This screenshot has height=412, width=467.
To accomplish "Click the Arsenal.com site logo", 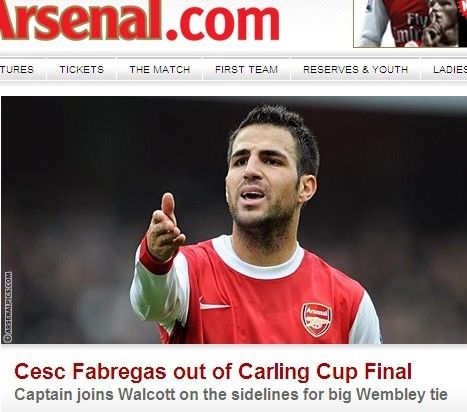I will click(x=139, y=21).
